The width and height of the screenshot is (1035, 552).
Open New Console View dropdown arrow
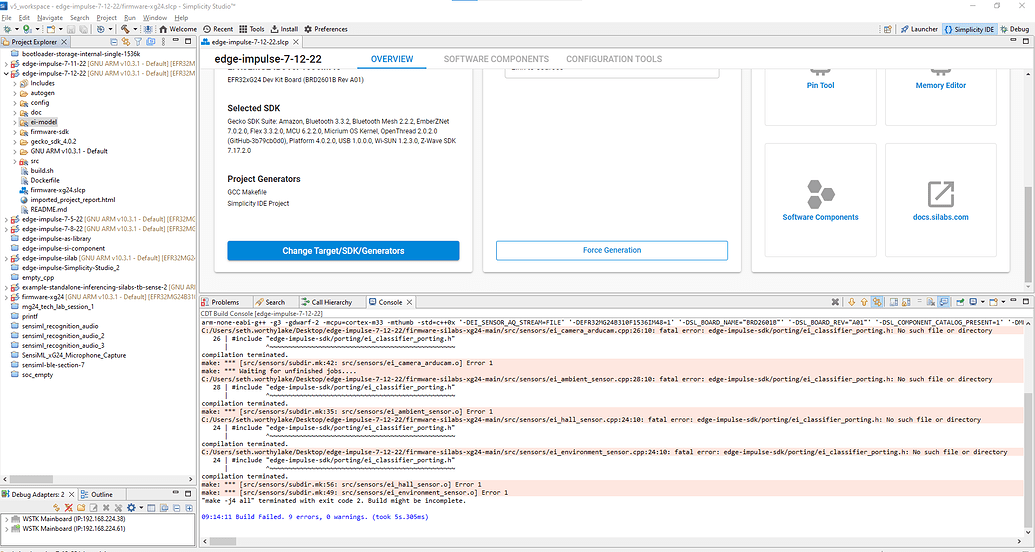click(x=1003, y=302)
